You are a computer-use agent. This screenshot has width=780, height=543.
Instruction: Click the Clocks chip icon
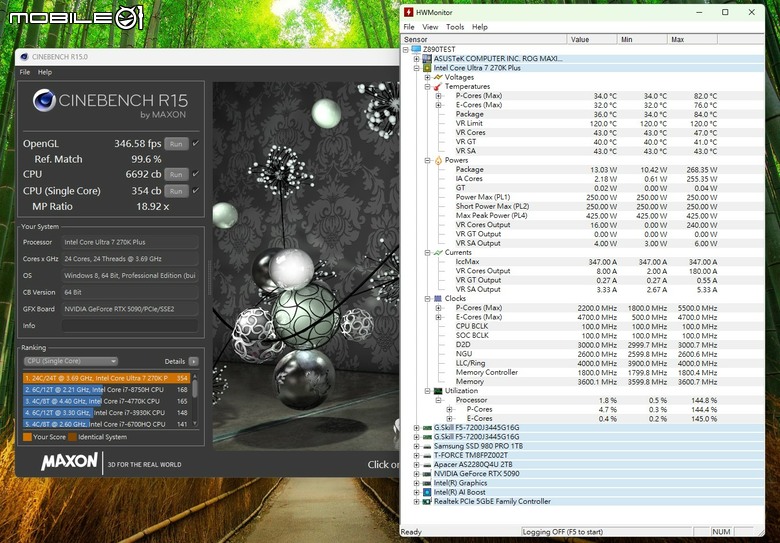pos(438,298)
